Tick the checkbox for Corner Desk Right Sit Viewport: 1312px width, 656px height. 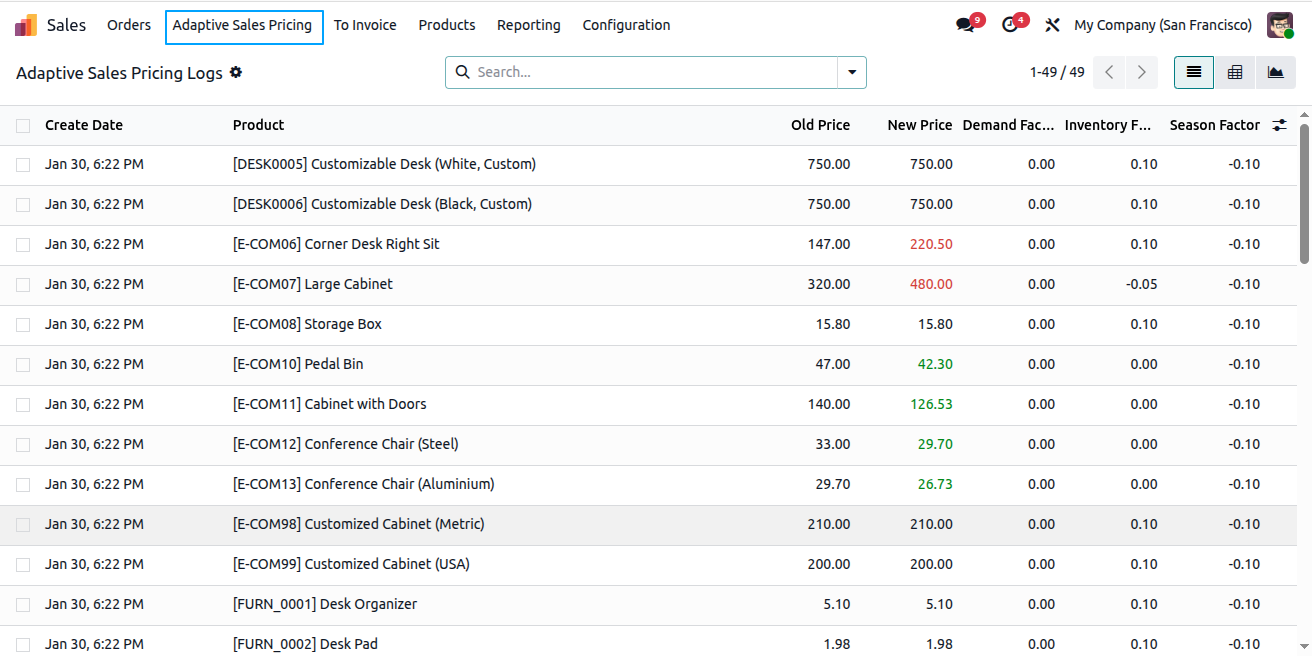coord(23,245)
